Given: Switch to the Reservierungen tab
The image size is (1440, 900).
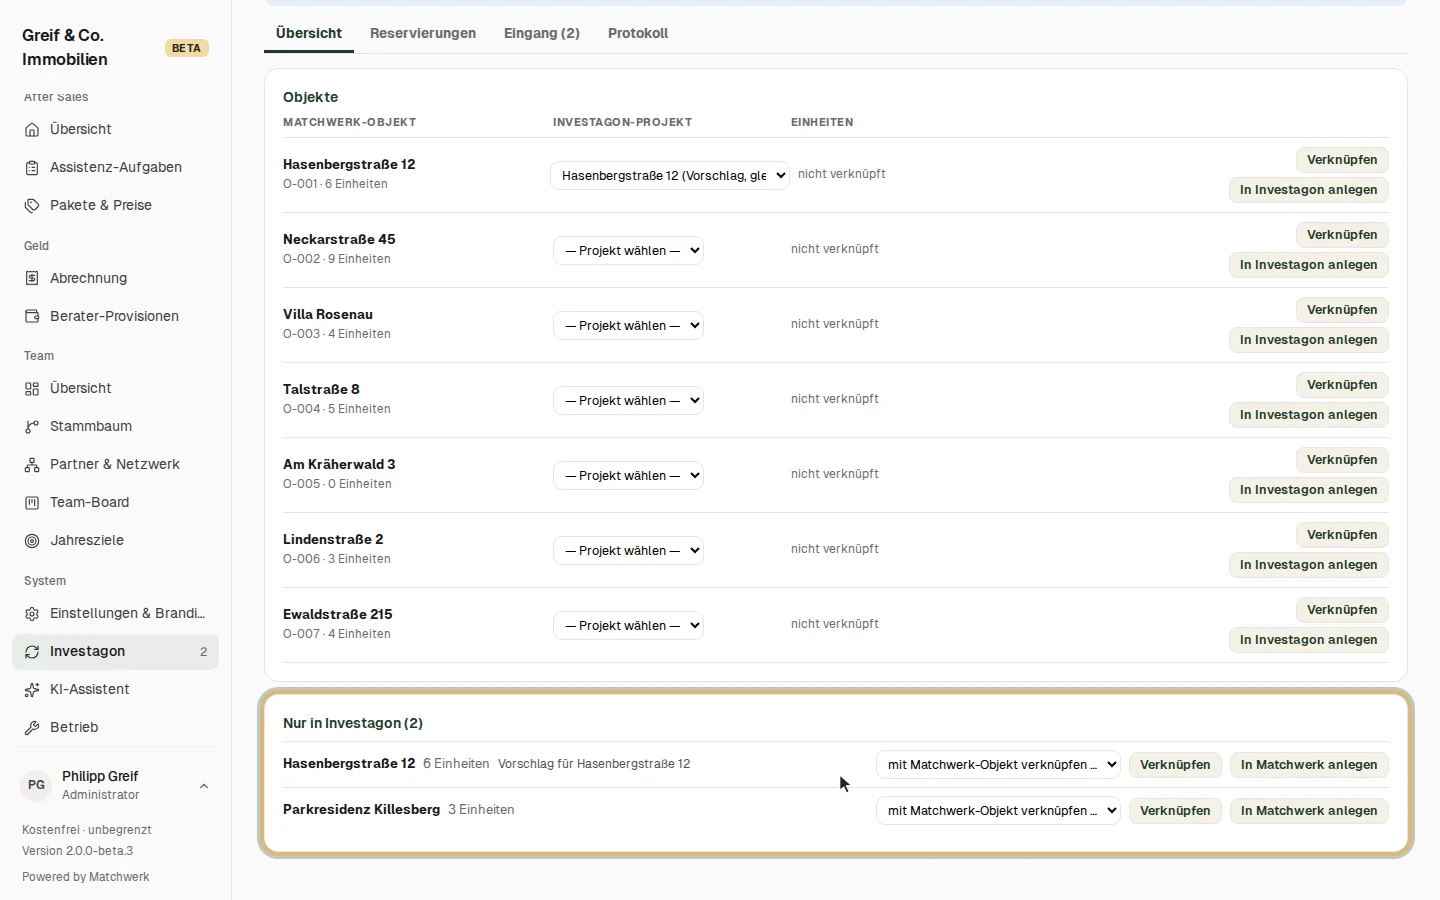Looking at the screenshot, I should coord(423,33).
